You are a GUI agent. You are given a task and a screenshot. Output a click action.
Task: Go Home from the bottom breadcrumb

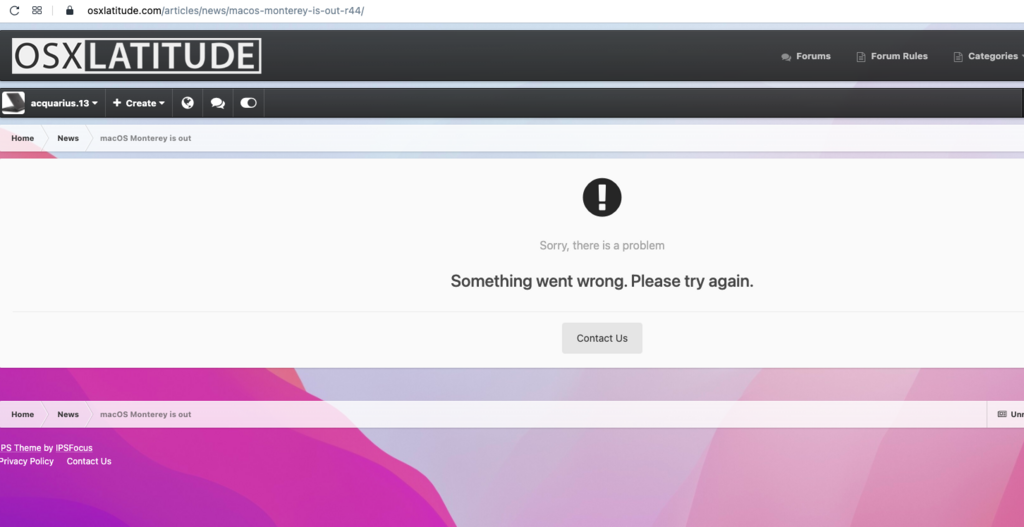click(22, 415)
